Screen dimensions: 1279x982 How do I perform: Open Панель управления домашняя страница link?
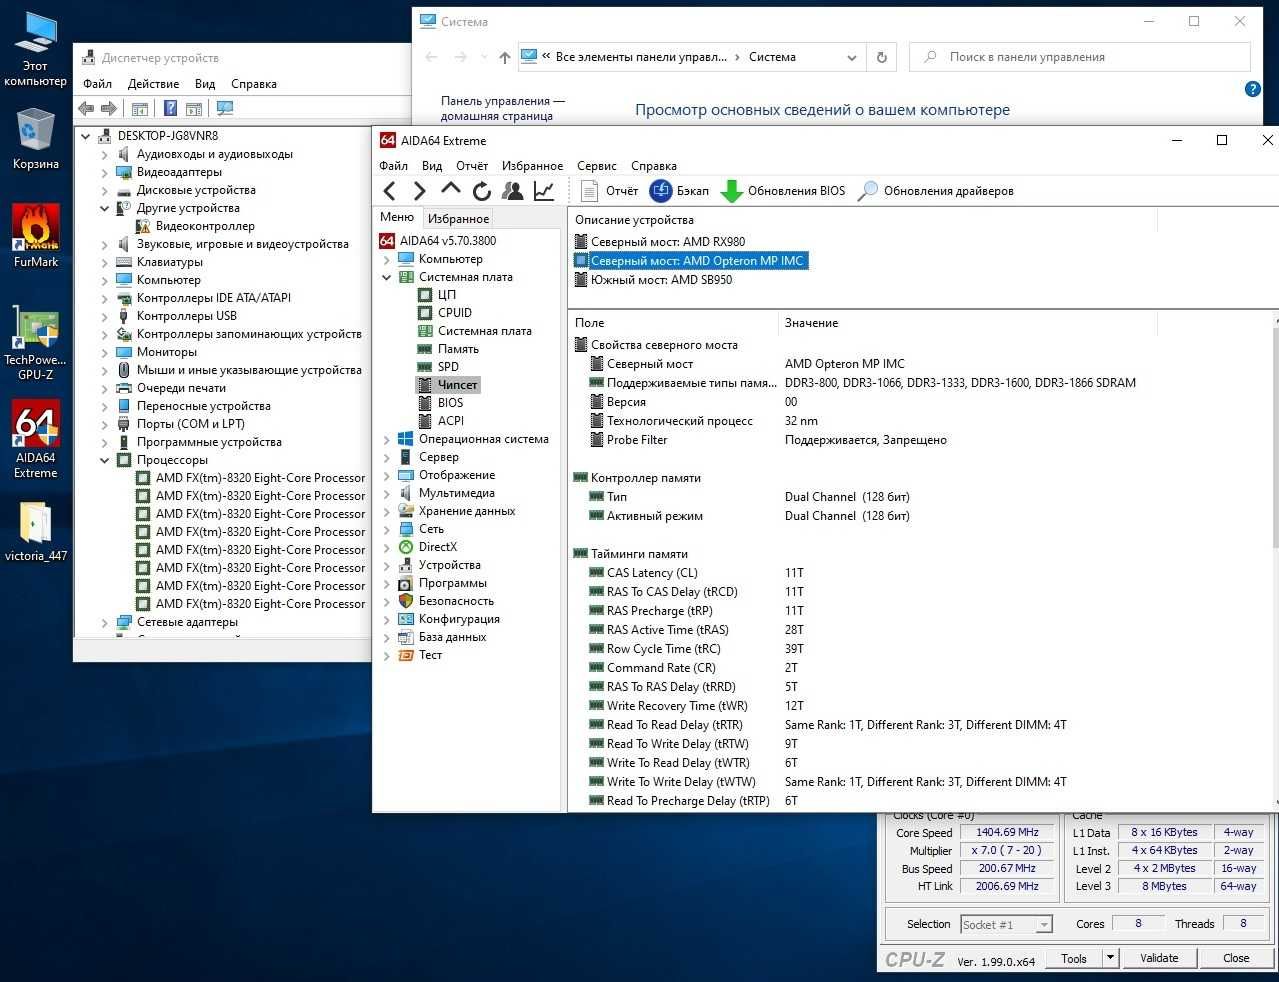[503, 108]
